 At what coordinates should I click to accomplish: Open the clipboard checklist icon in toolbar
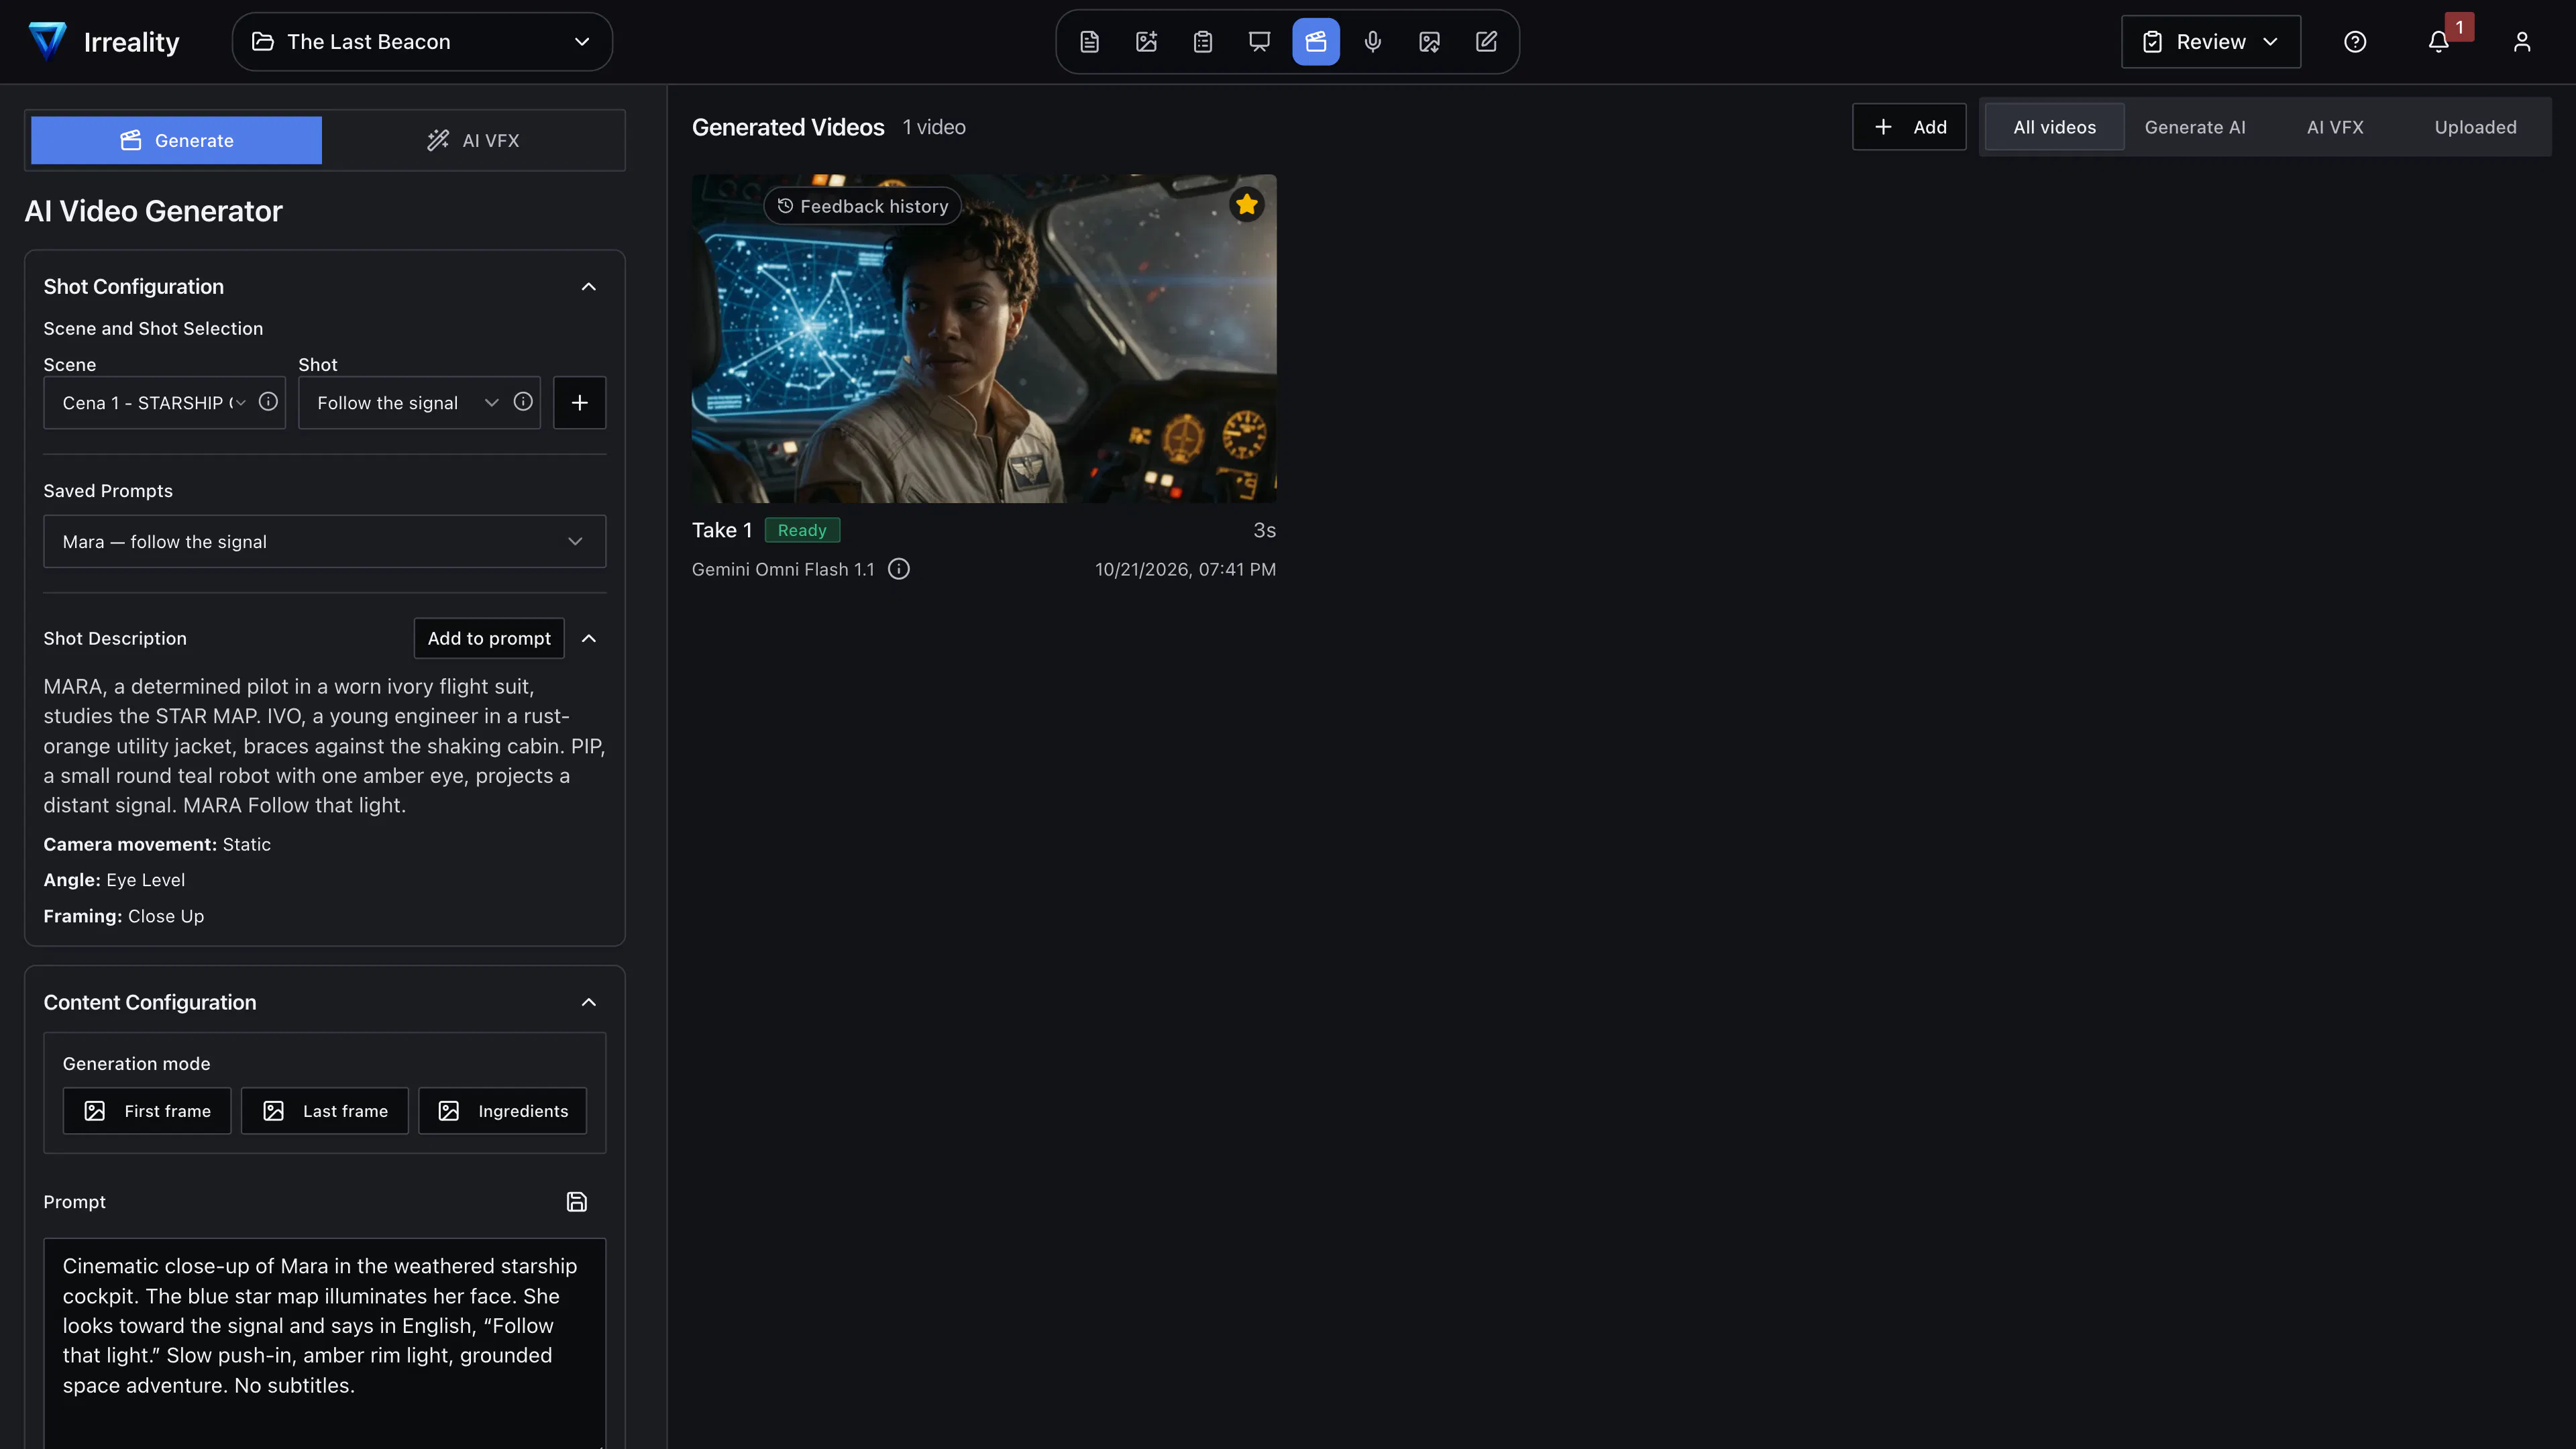point(1203,42)
